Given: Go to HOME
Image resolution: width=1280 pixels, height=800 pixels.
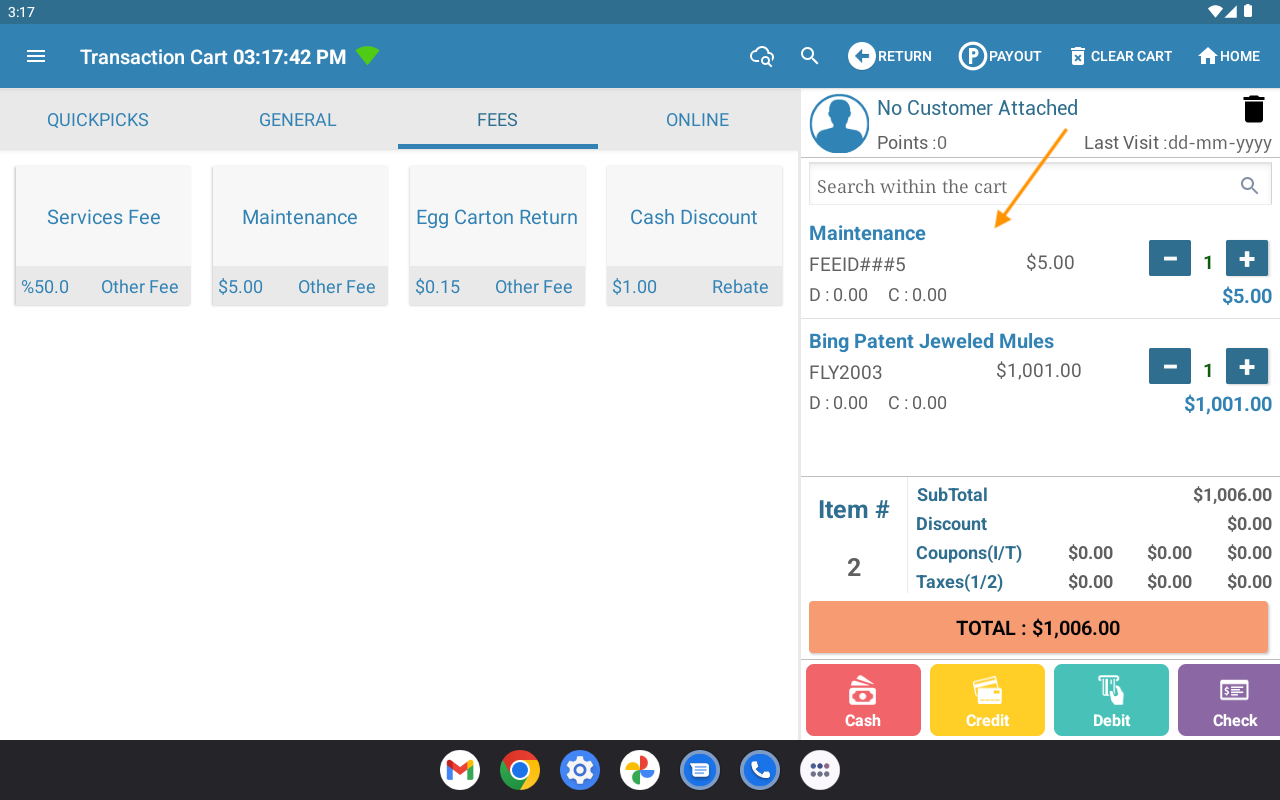Looking at the screenshot, I should [x=1229, y=56].
